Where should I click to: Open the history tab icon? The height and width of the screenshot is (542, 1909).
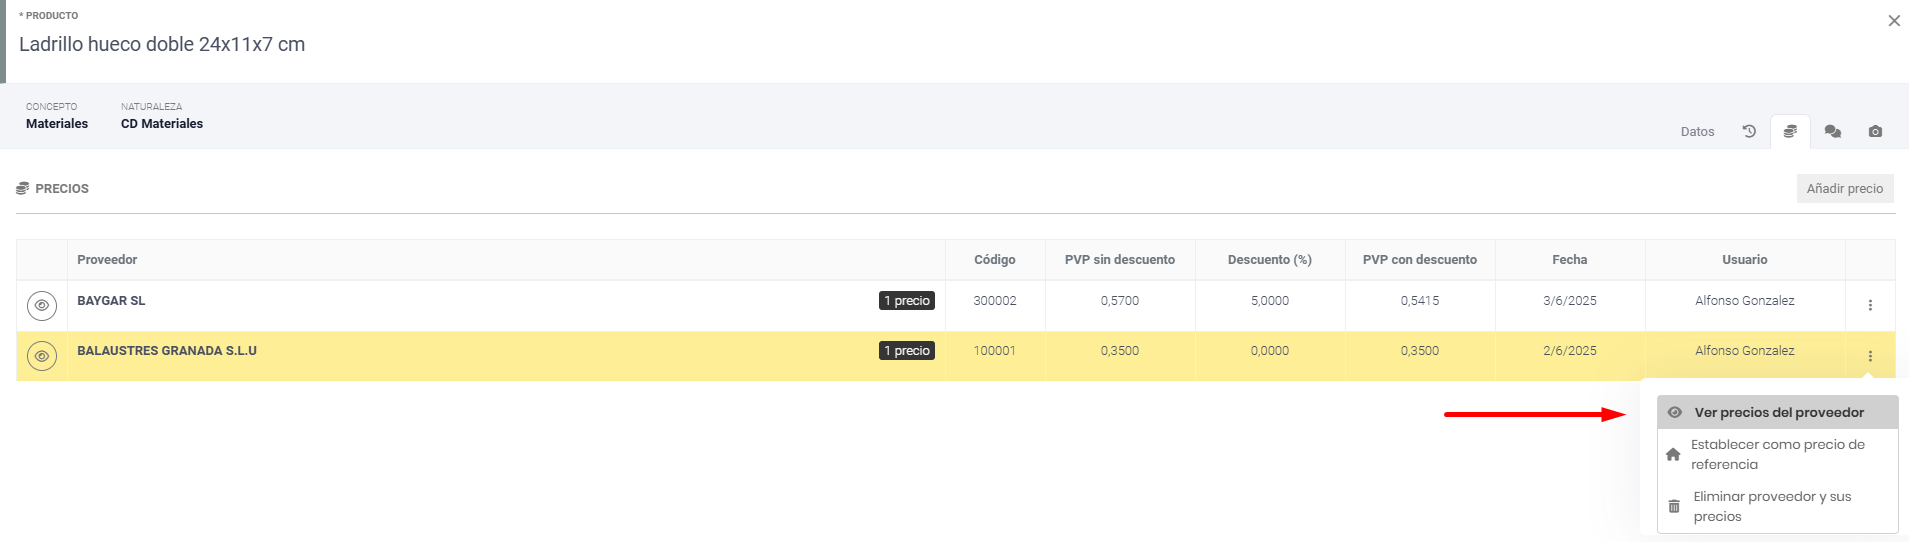[x=1749, y=131]
